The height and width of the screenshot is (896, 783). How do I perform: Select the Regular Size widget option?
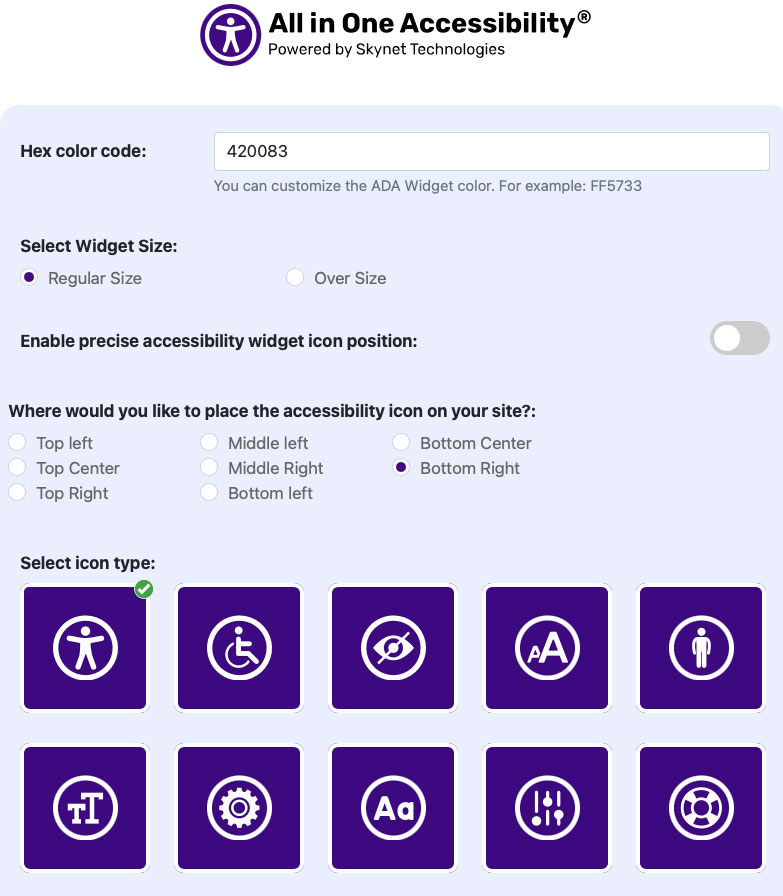[29, 277]
